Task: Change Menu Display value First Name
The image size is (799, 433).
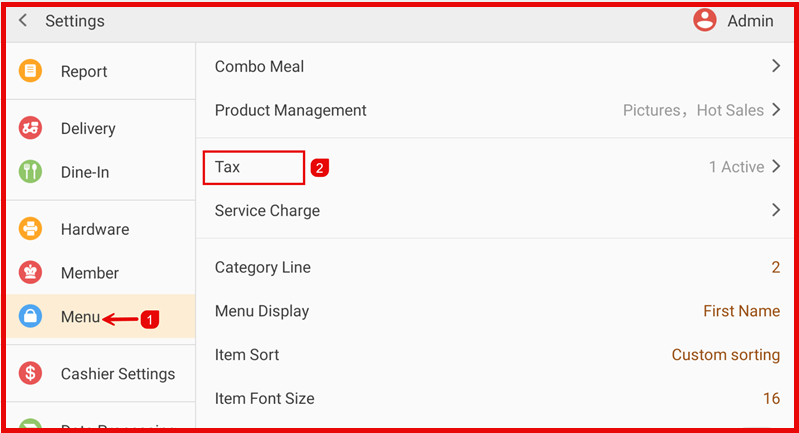Action: click(x=741, y=311)
